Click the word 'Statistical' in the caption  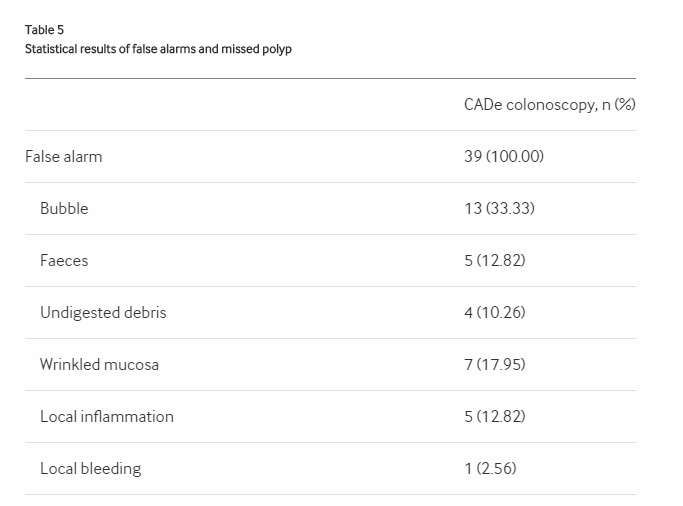(x=51, y=49)
